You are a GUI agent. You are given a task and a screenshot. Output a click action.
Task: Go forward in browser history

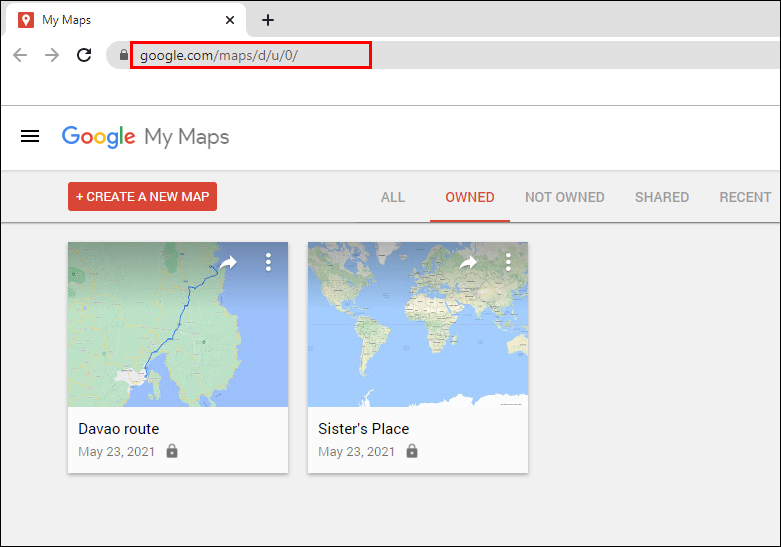(52, 55)
